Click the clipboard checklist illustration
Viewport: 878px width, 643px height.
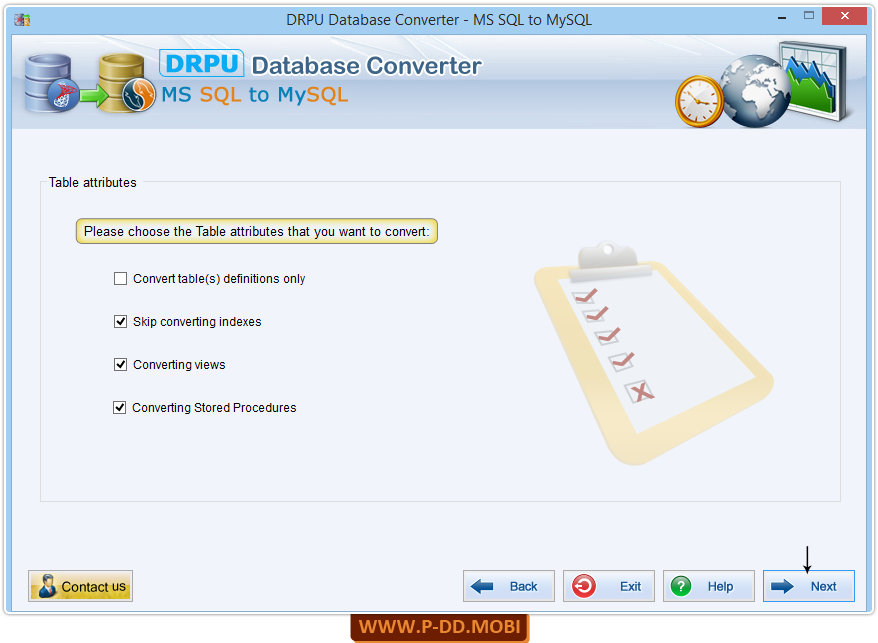coord(653,355)
